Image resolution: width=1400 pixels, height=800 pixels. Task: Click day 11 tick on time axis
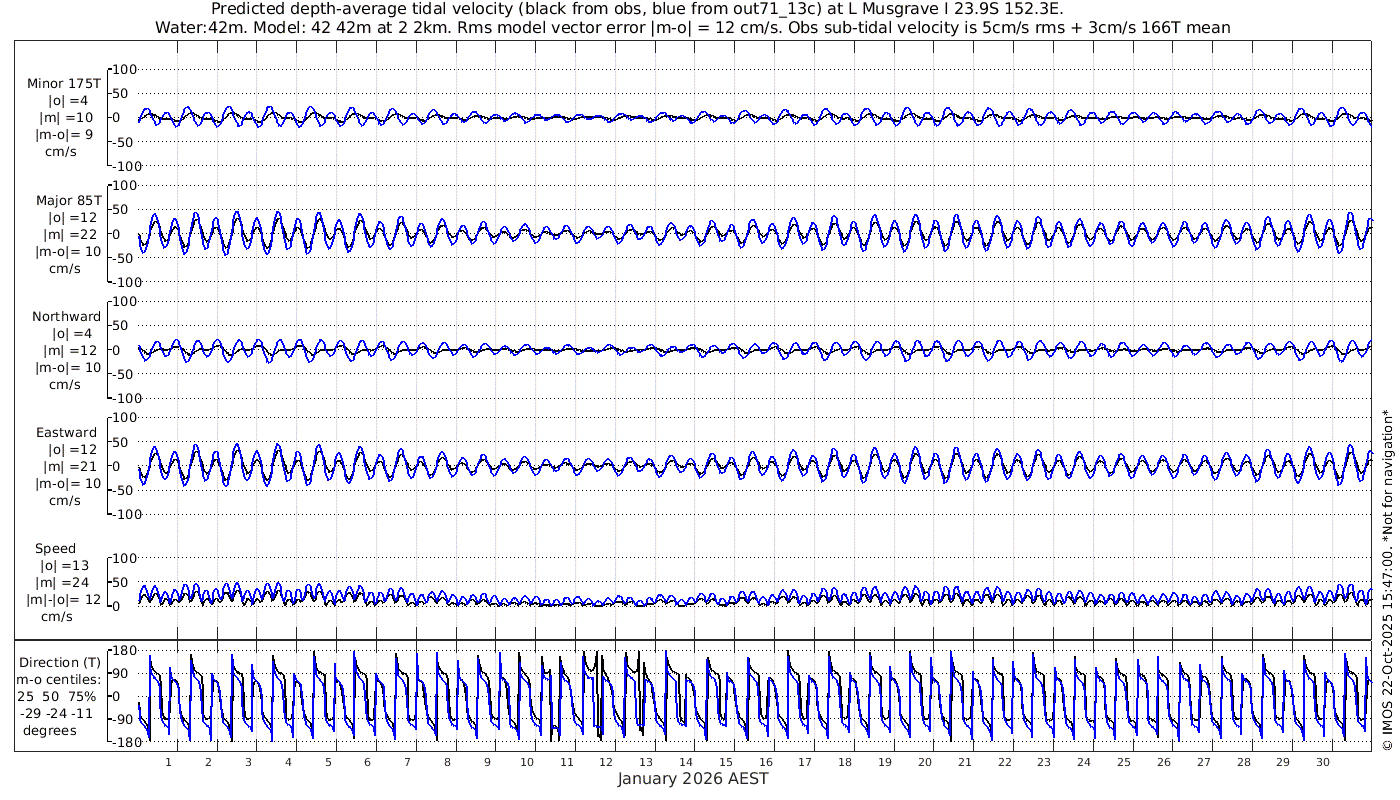click(x=566, y=761)
